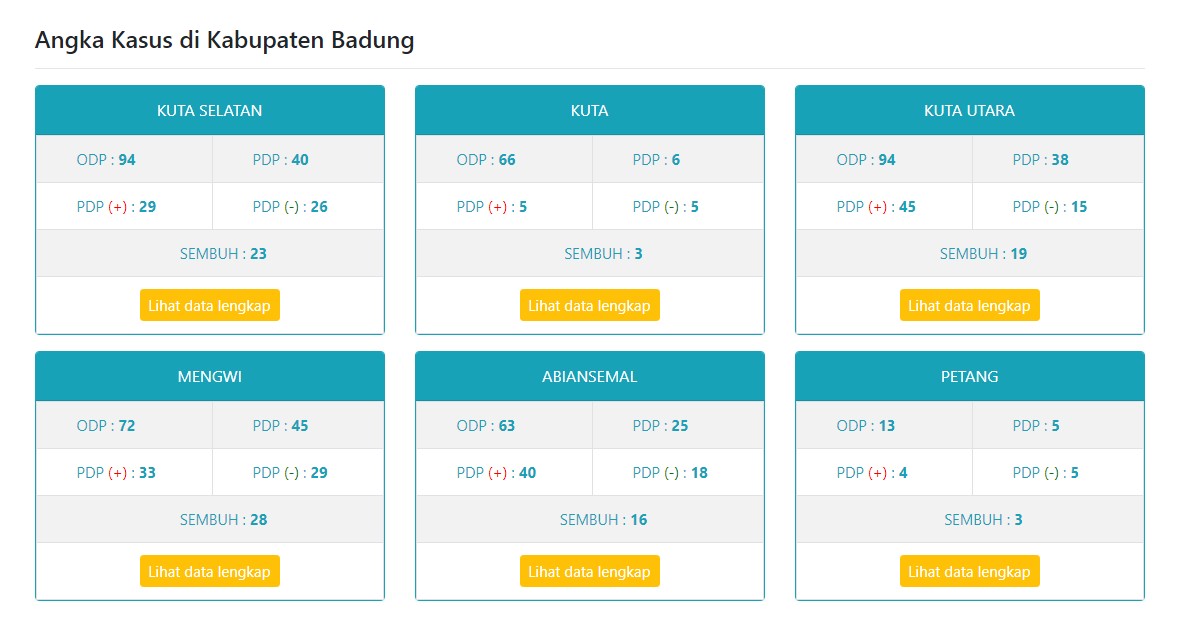
Task: Select the PDP total in Kuta card
Action: pyautogui.click(x=676, y=160)
